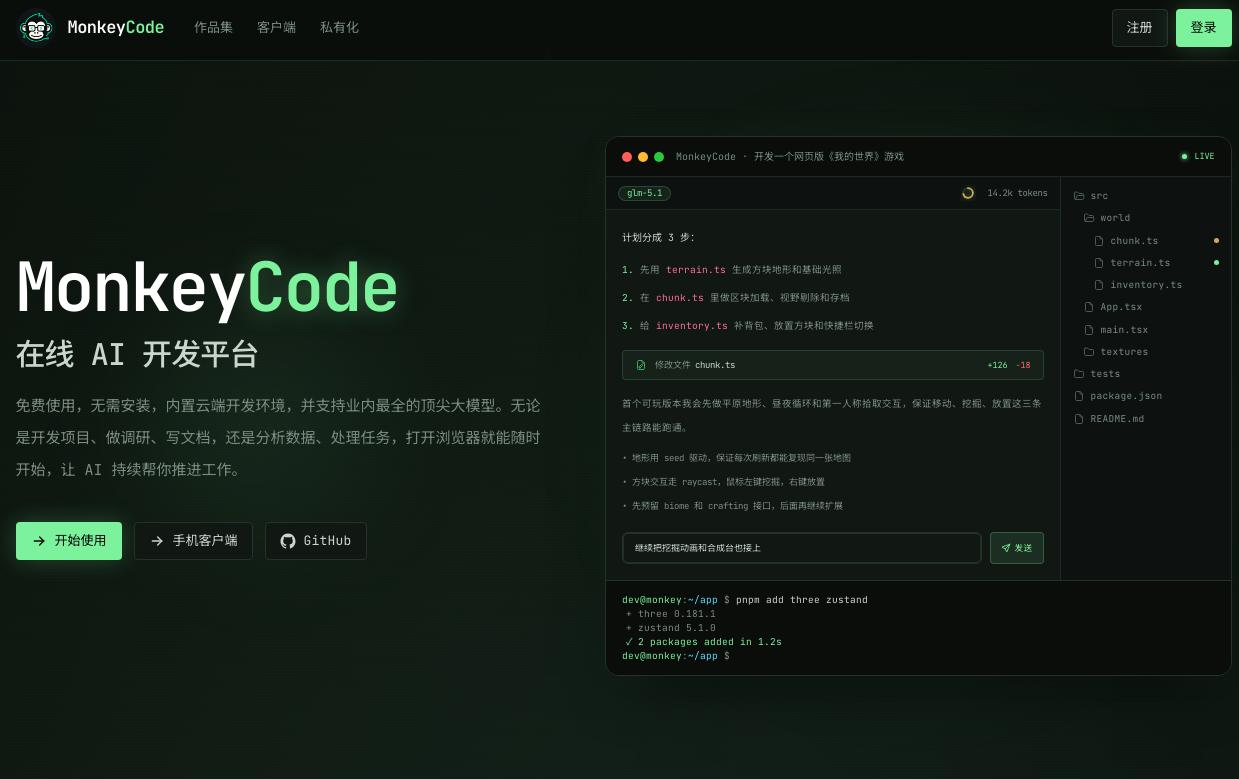Click the MonkeyCode brand name in header
Image resolution: width=1239 pixels, height=779 pixels.
coord(116,28)
